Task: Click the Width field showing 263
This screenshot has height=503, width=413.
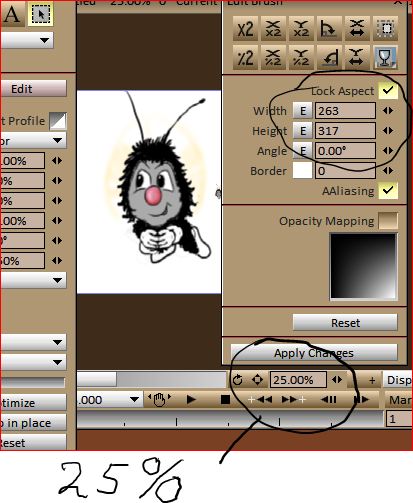Action: click(x=345, y=111)
